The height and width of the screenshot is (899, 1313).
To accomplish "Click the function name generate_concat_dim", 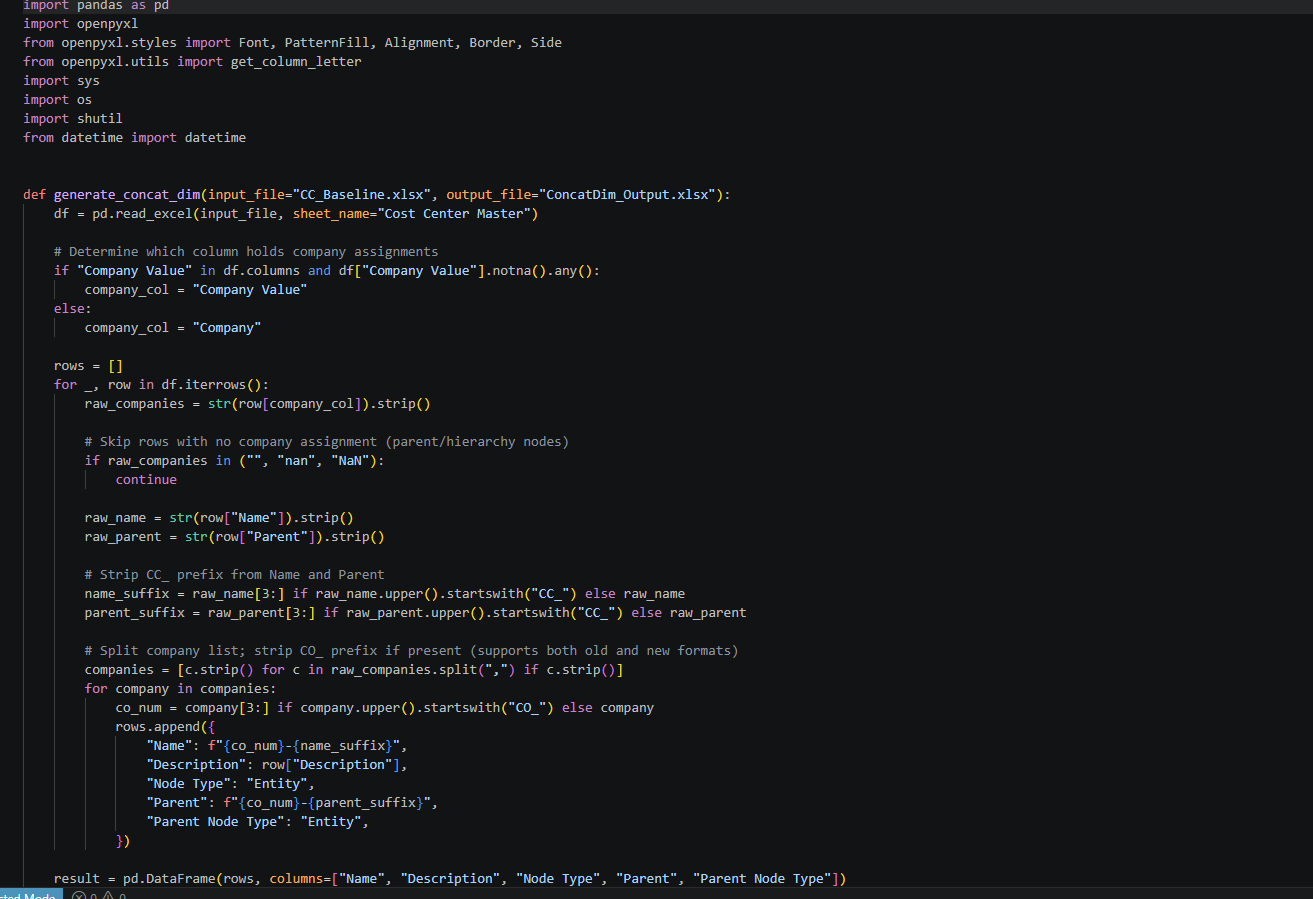I will point(127,195).
